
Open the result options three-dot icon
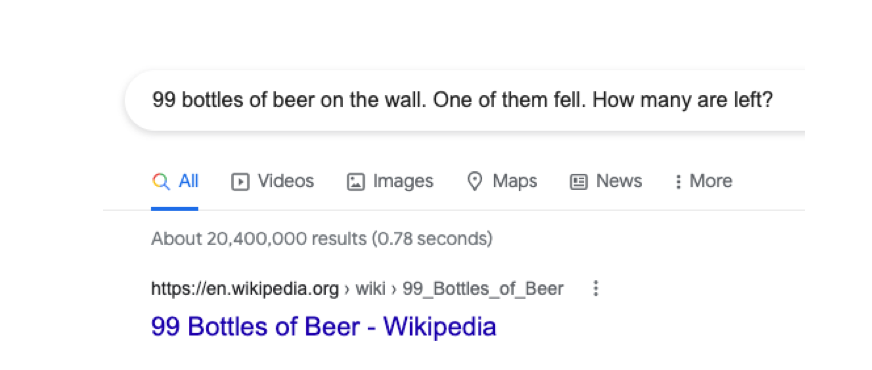pos(596,288)
